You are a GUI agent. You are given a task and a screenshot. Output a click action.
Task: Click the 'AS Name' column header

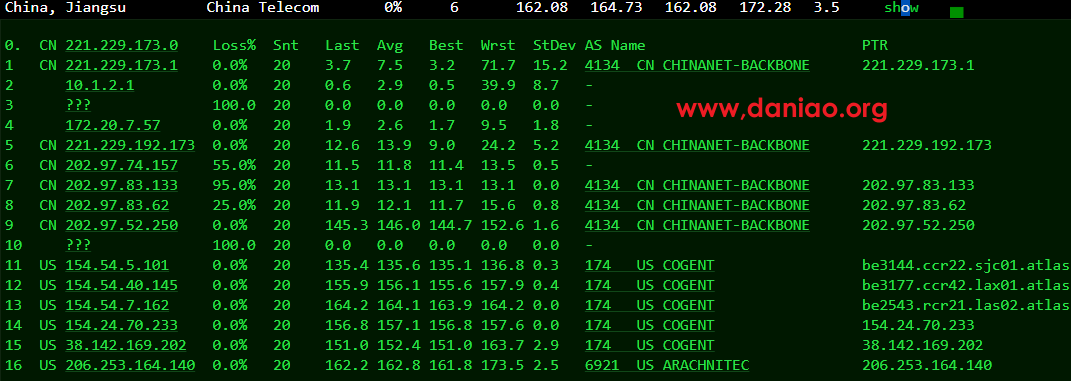coord(615,45)
